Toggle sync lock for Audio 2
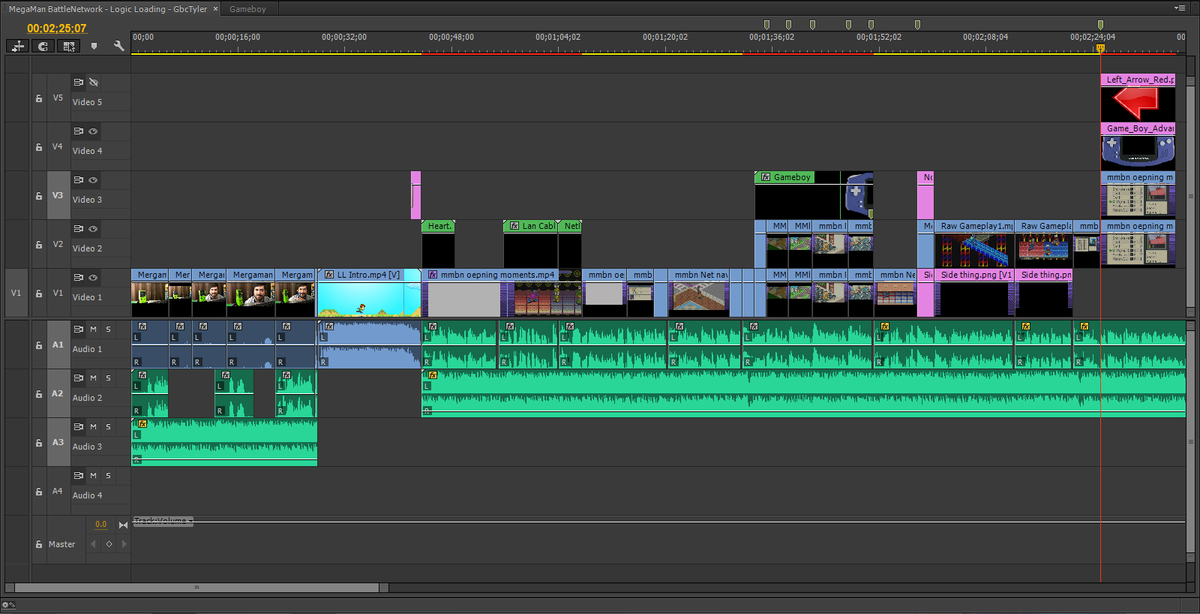1200x614 pixels. (78, 378)
